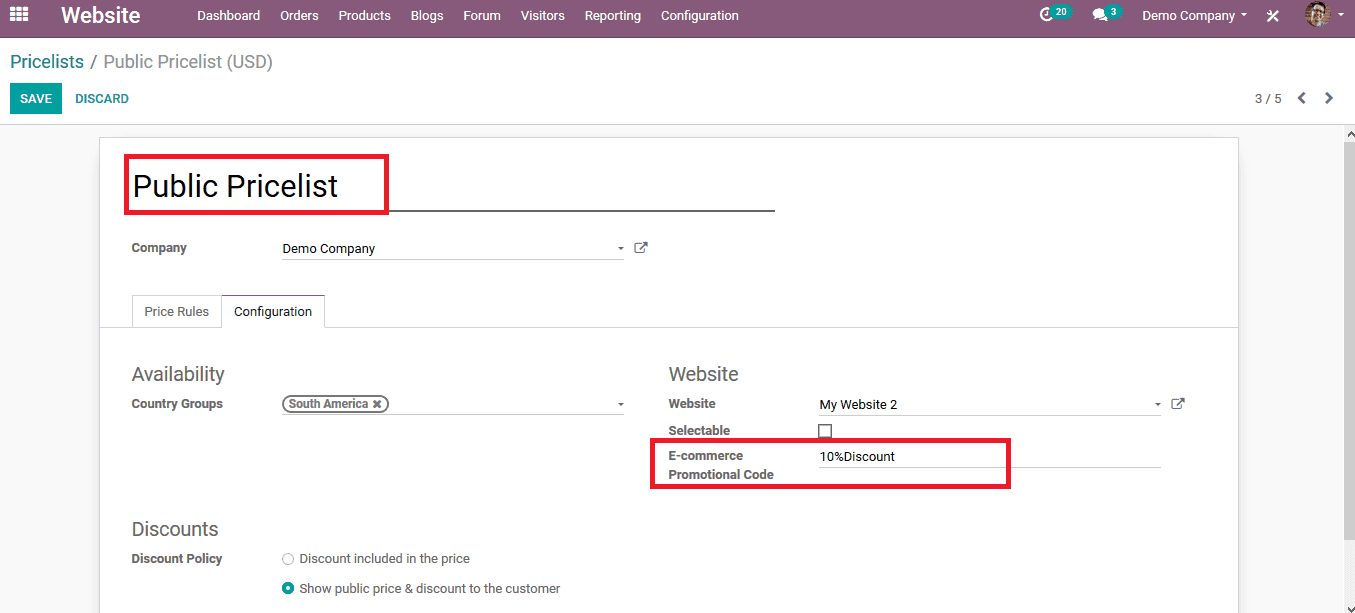The height and width of the screenshot is (613, 1355).
Task: Click the Discount Policy label
Action: tap(177, 559)
